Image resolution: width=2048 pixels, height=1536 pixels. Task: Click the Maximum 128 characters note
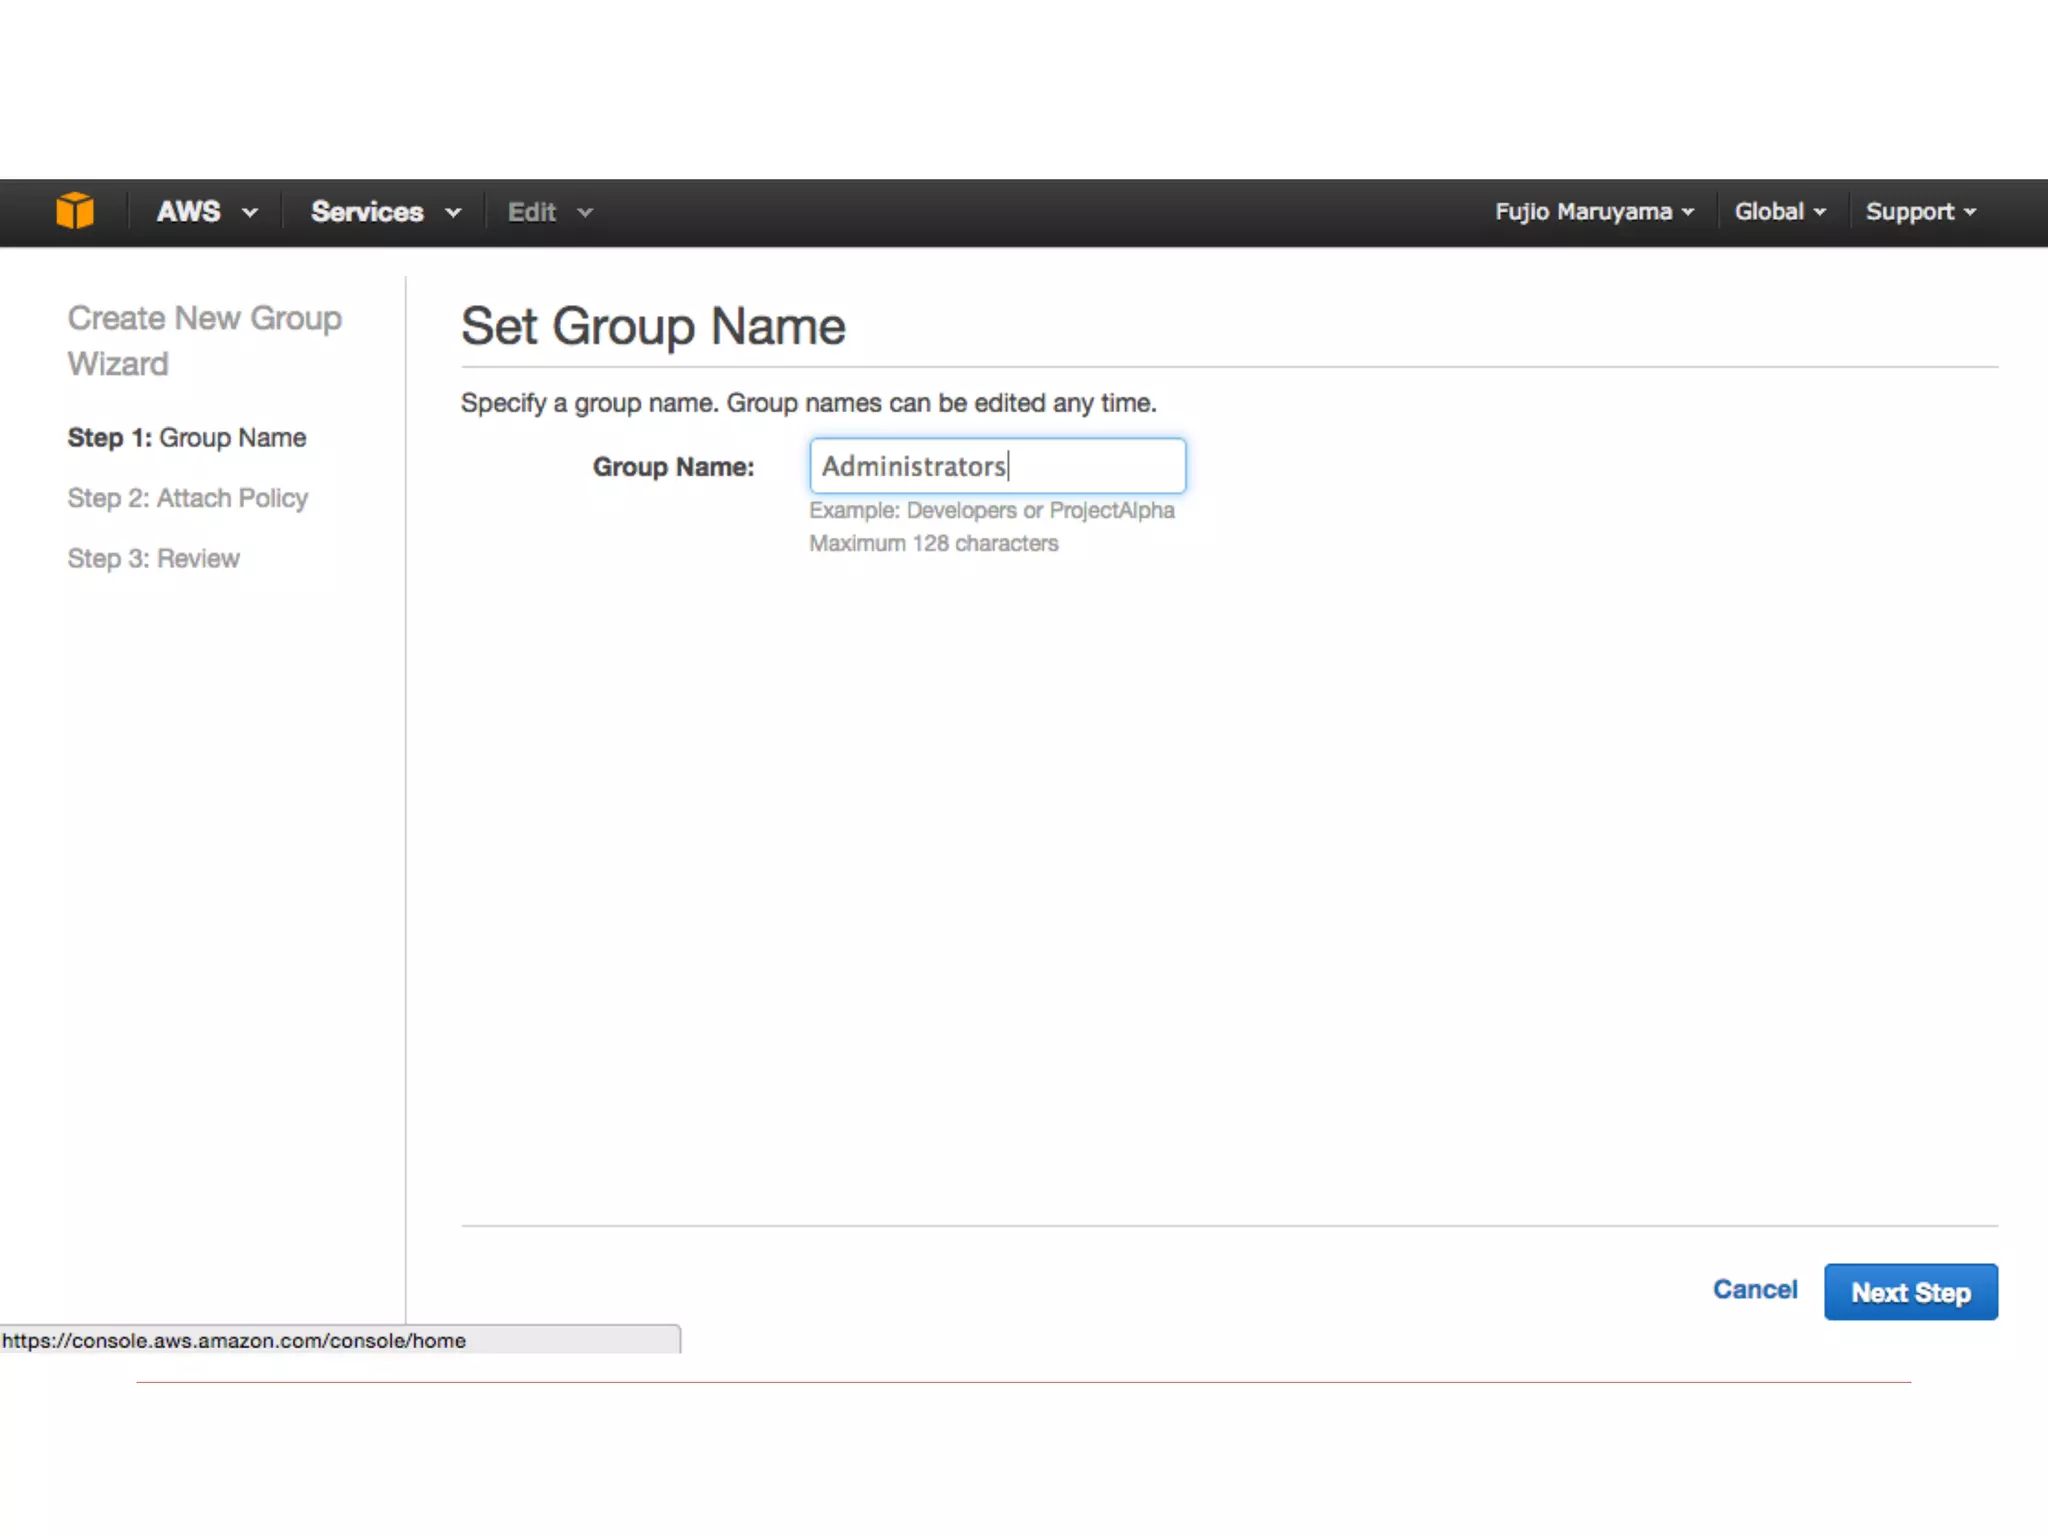933,544
